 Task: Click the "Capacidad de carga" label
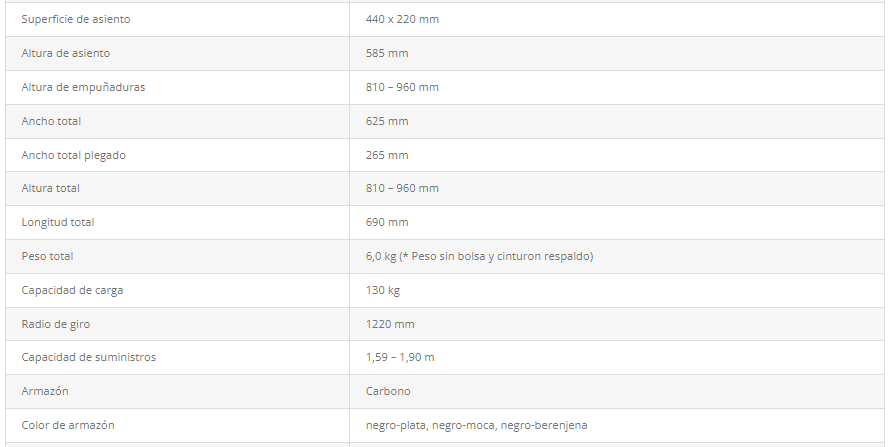(x=72, y=290)
